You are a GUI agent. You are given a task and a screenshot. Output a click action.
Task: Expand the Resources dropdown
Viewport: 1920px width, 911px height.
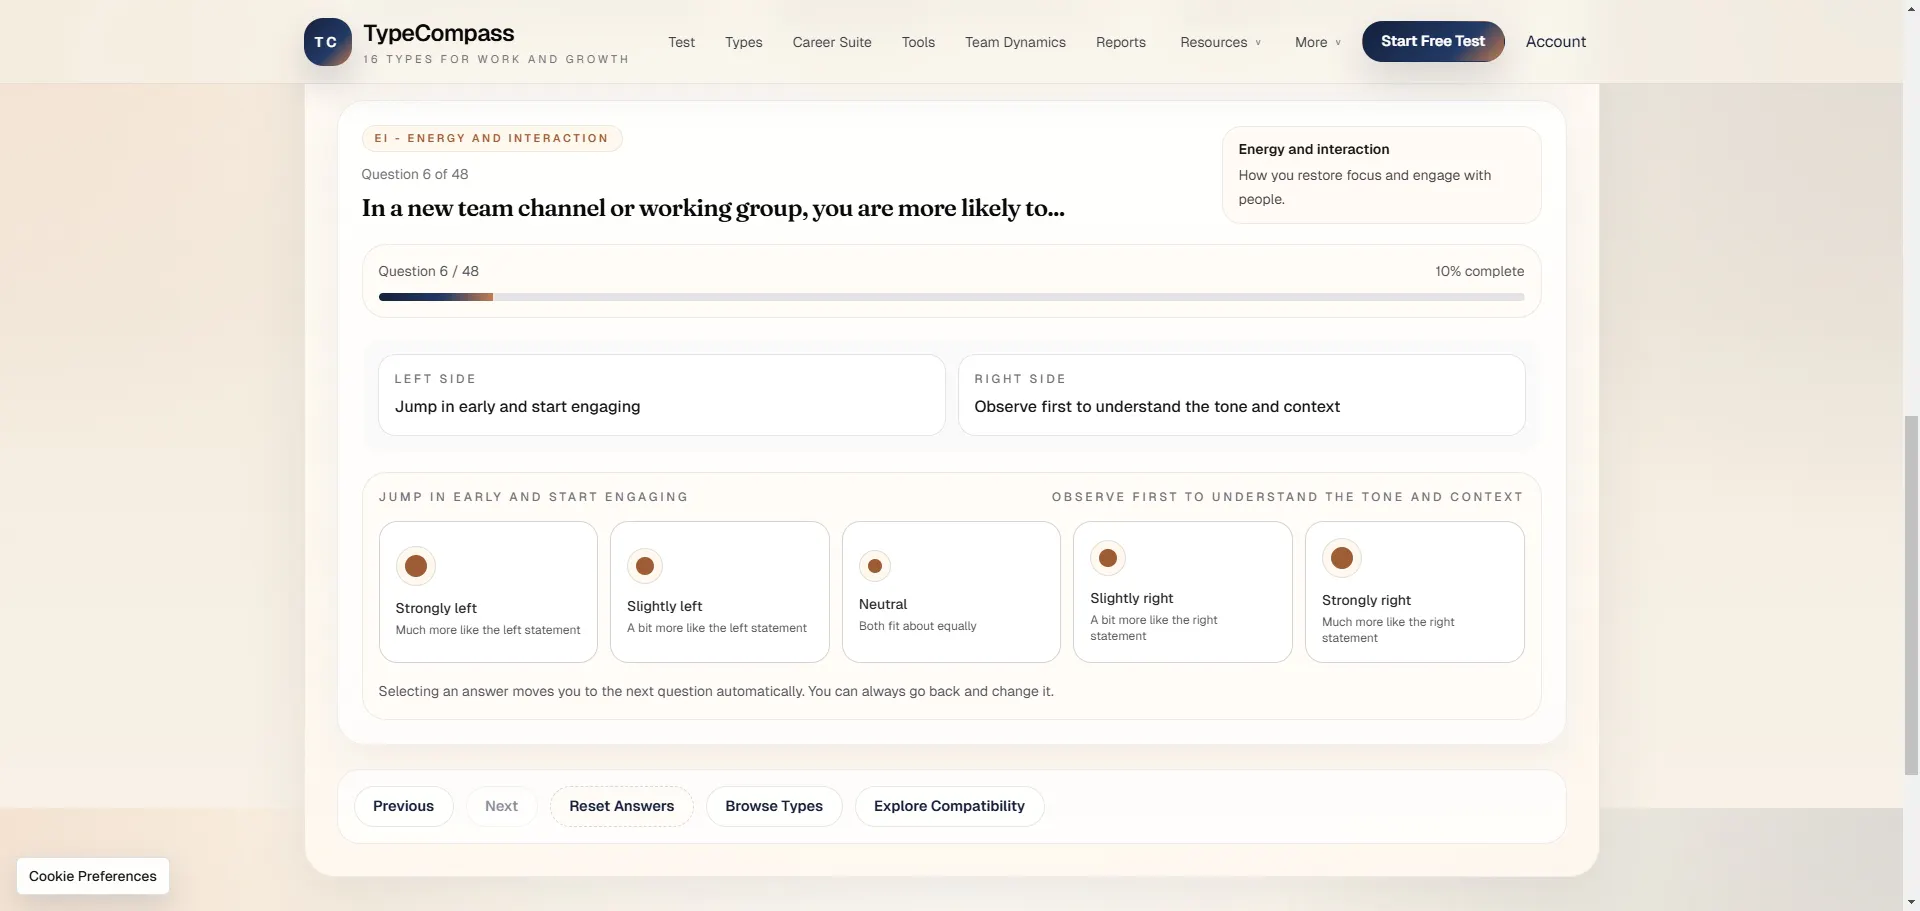[x=1220, y=42]
